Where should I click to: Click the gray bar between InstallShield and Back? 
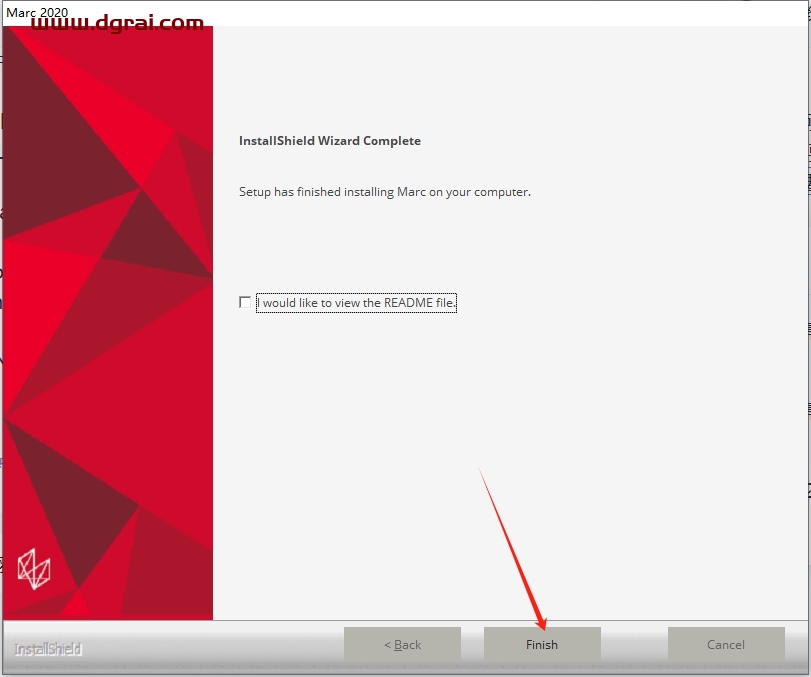coord(212,644)
